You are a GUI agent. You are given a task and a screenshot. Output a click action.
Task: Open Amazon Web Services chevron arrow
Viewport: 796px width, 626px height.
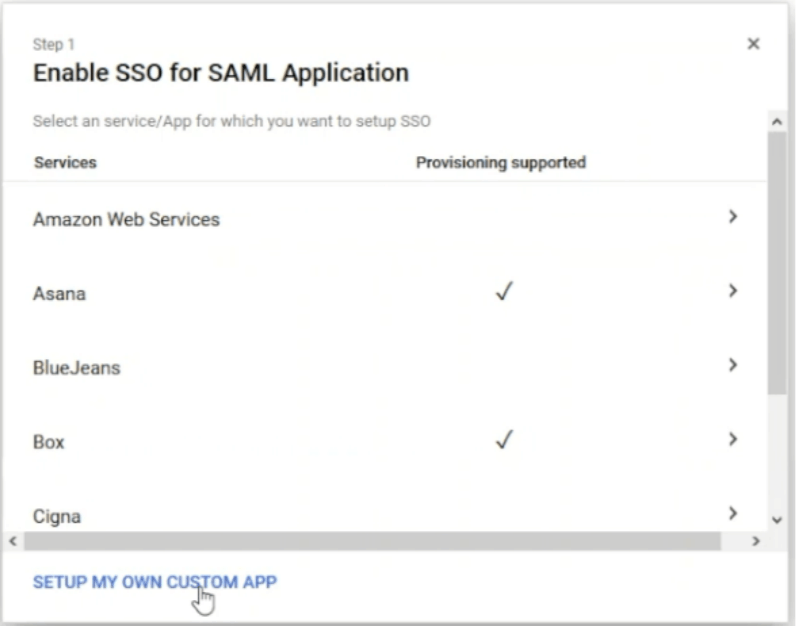click(x=733, y=217)
